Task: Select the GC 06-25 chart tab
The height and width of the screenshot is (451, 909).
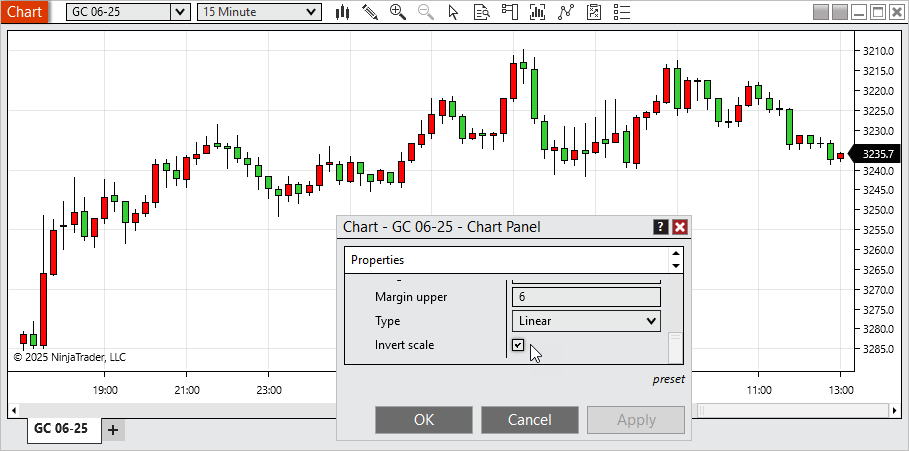Action: (61, 429)
